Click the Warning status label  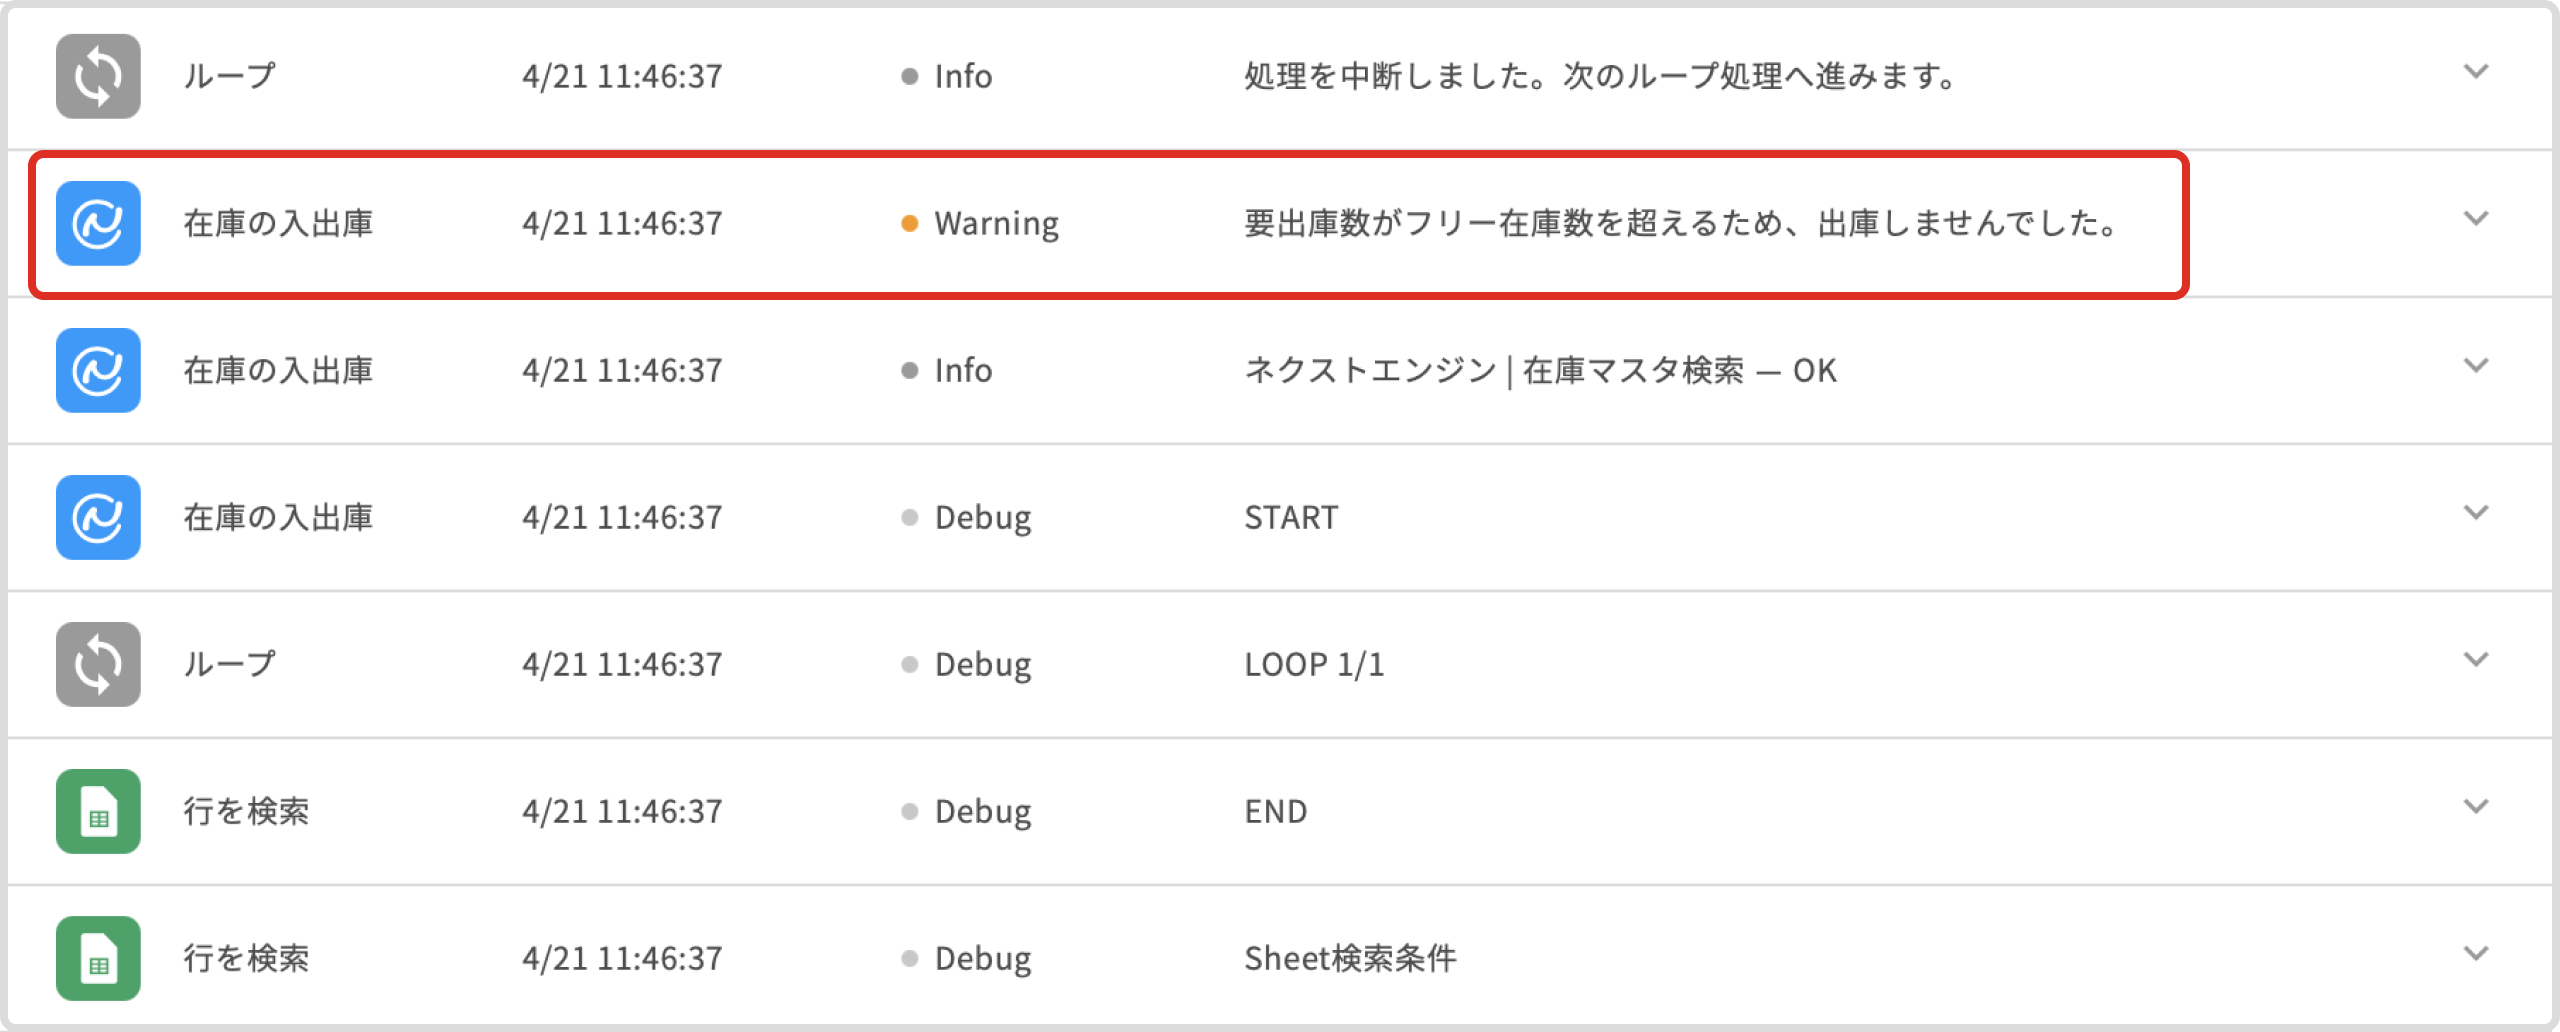click(x=996, y=223)
